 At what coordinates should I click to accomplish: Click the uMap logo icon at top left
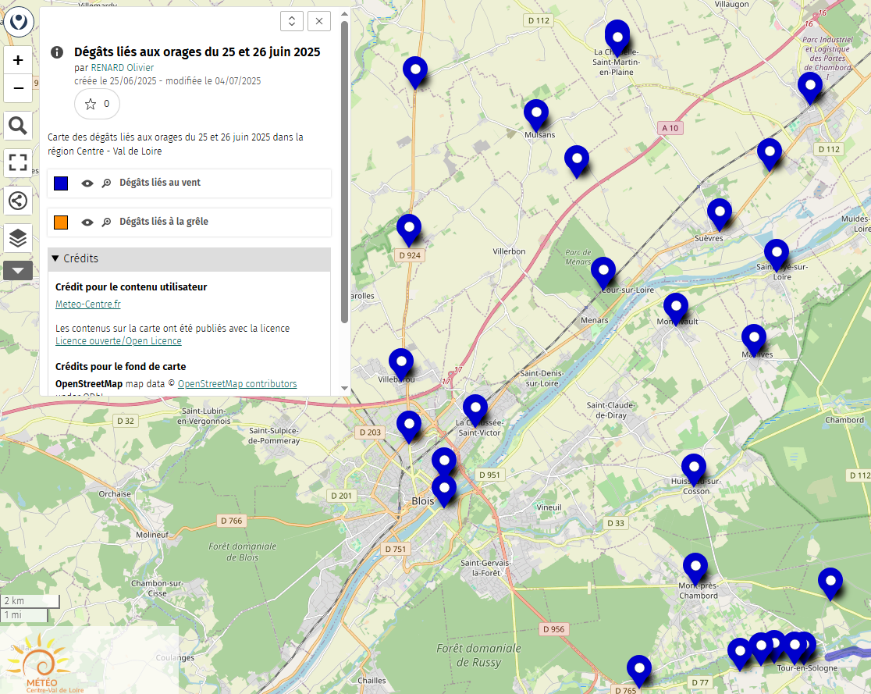[x=19, y=23]
